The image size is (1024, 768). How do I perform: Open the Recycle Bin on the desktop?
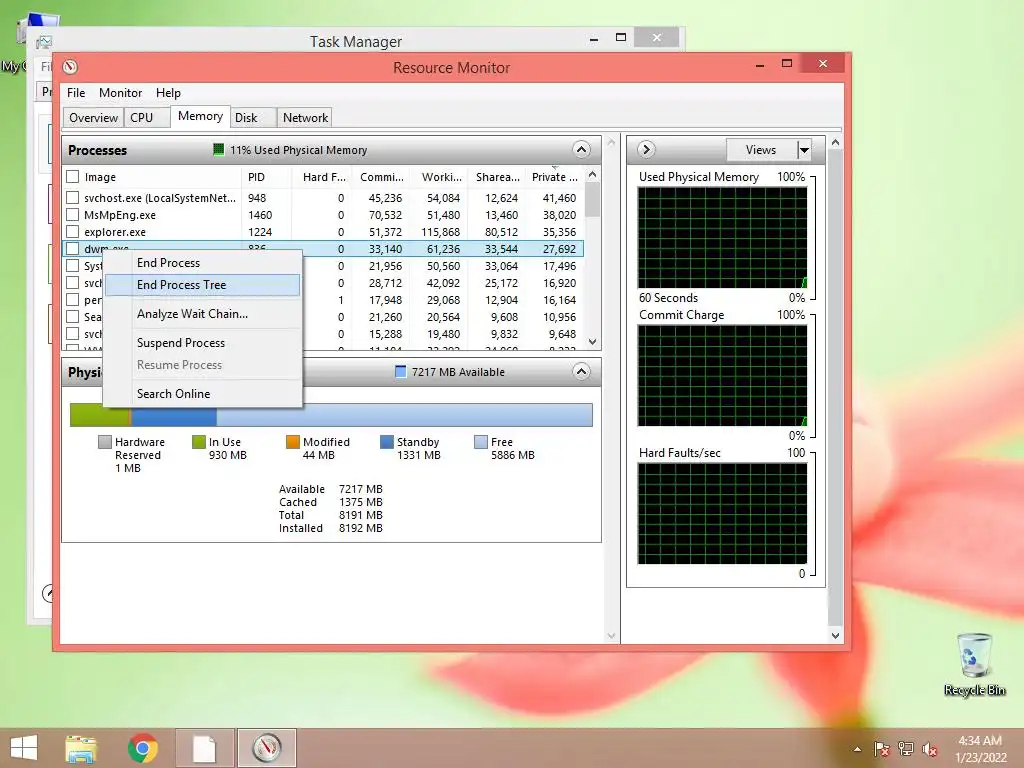[x=974, y=664]
